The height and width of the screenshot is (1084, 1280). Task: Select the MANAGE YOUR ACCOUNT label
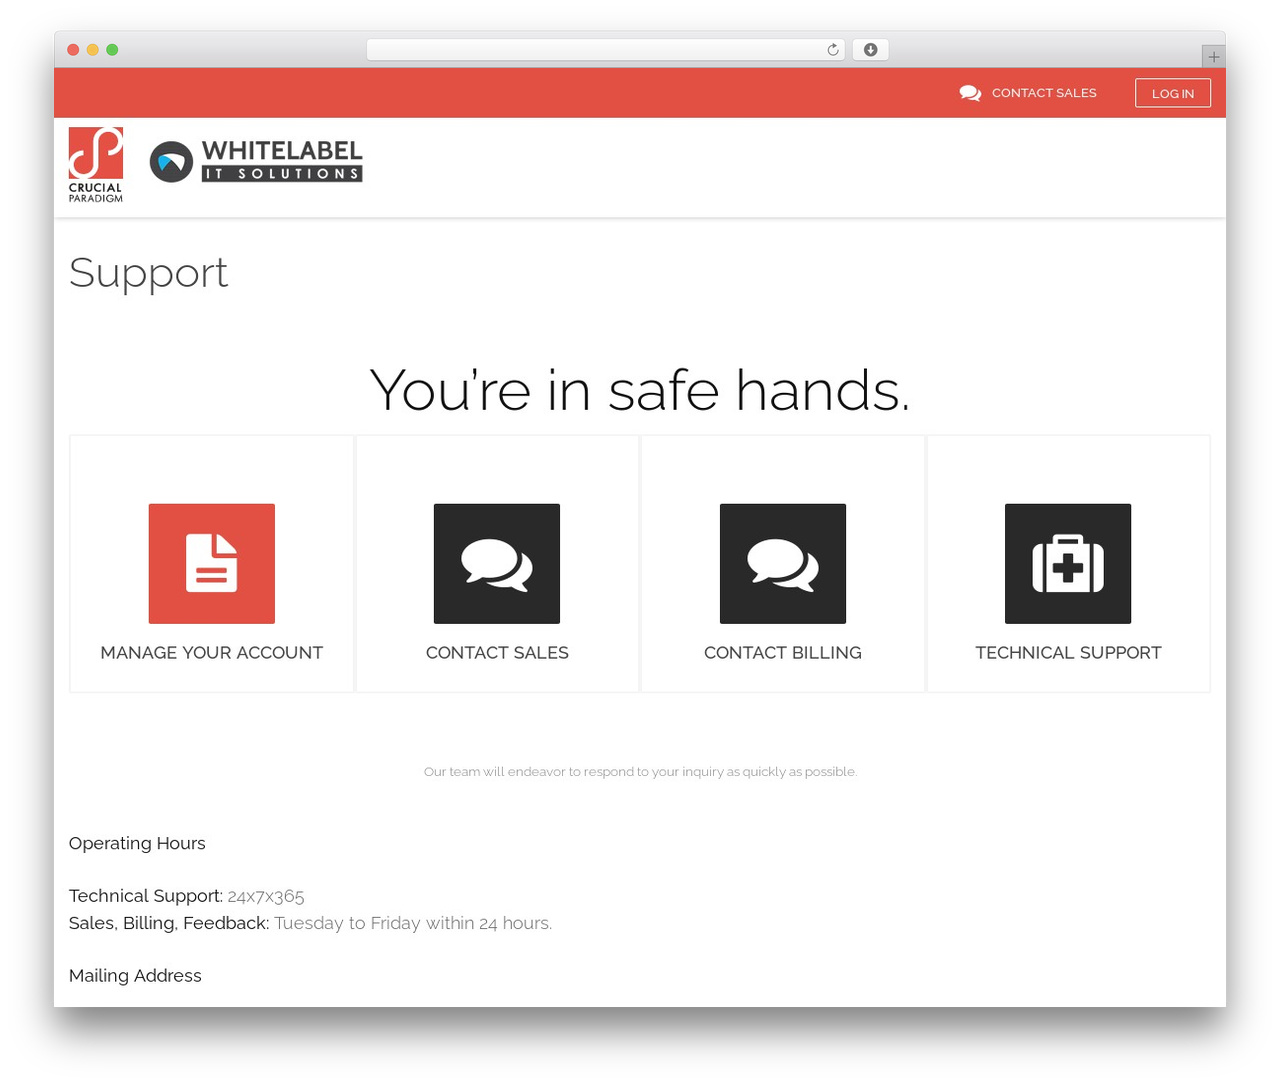tap(212, 653)
